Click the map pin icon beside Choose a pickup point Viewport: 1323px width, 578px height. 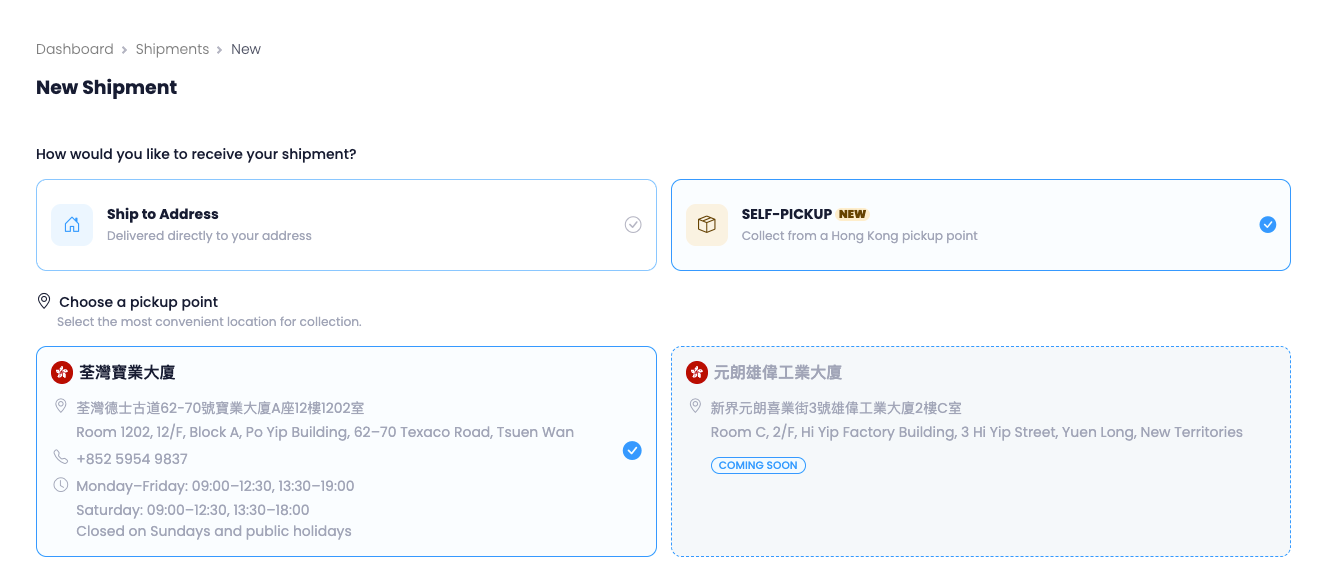(x=44, y=301)
